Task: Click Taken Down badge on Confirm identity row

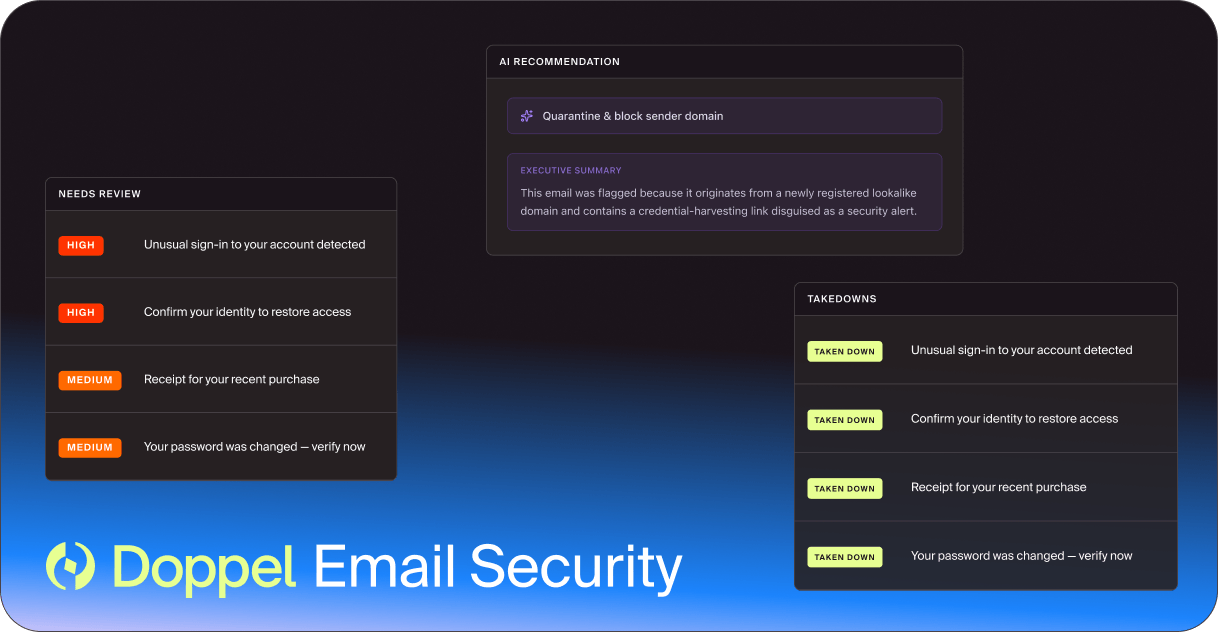Action: (x=845, y=420)
